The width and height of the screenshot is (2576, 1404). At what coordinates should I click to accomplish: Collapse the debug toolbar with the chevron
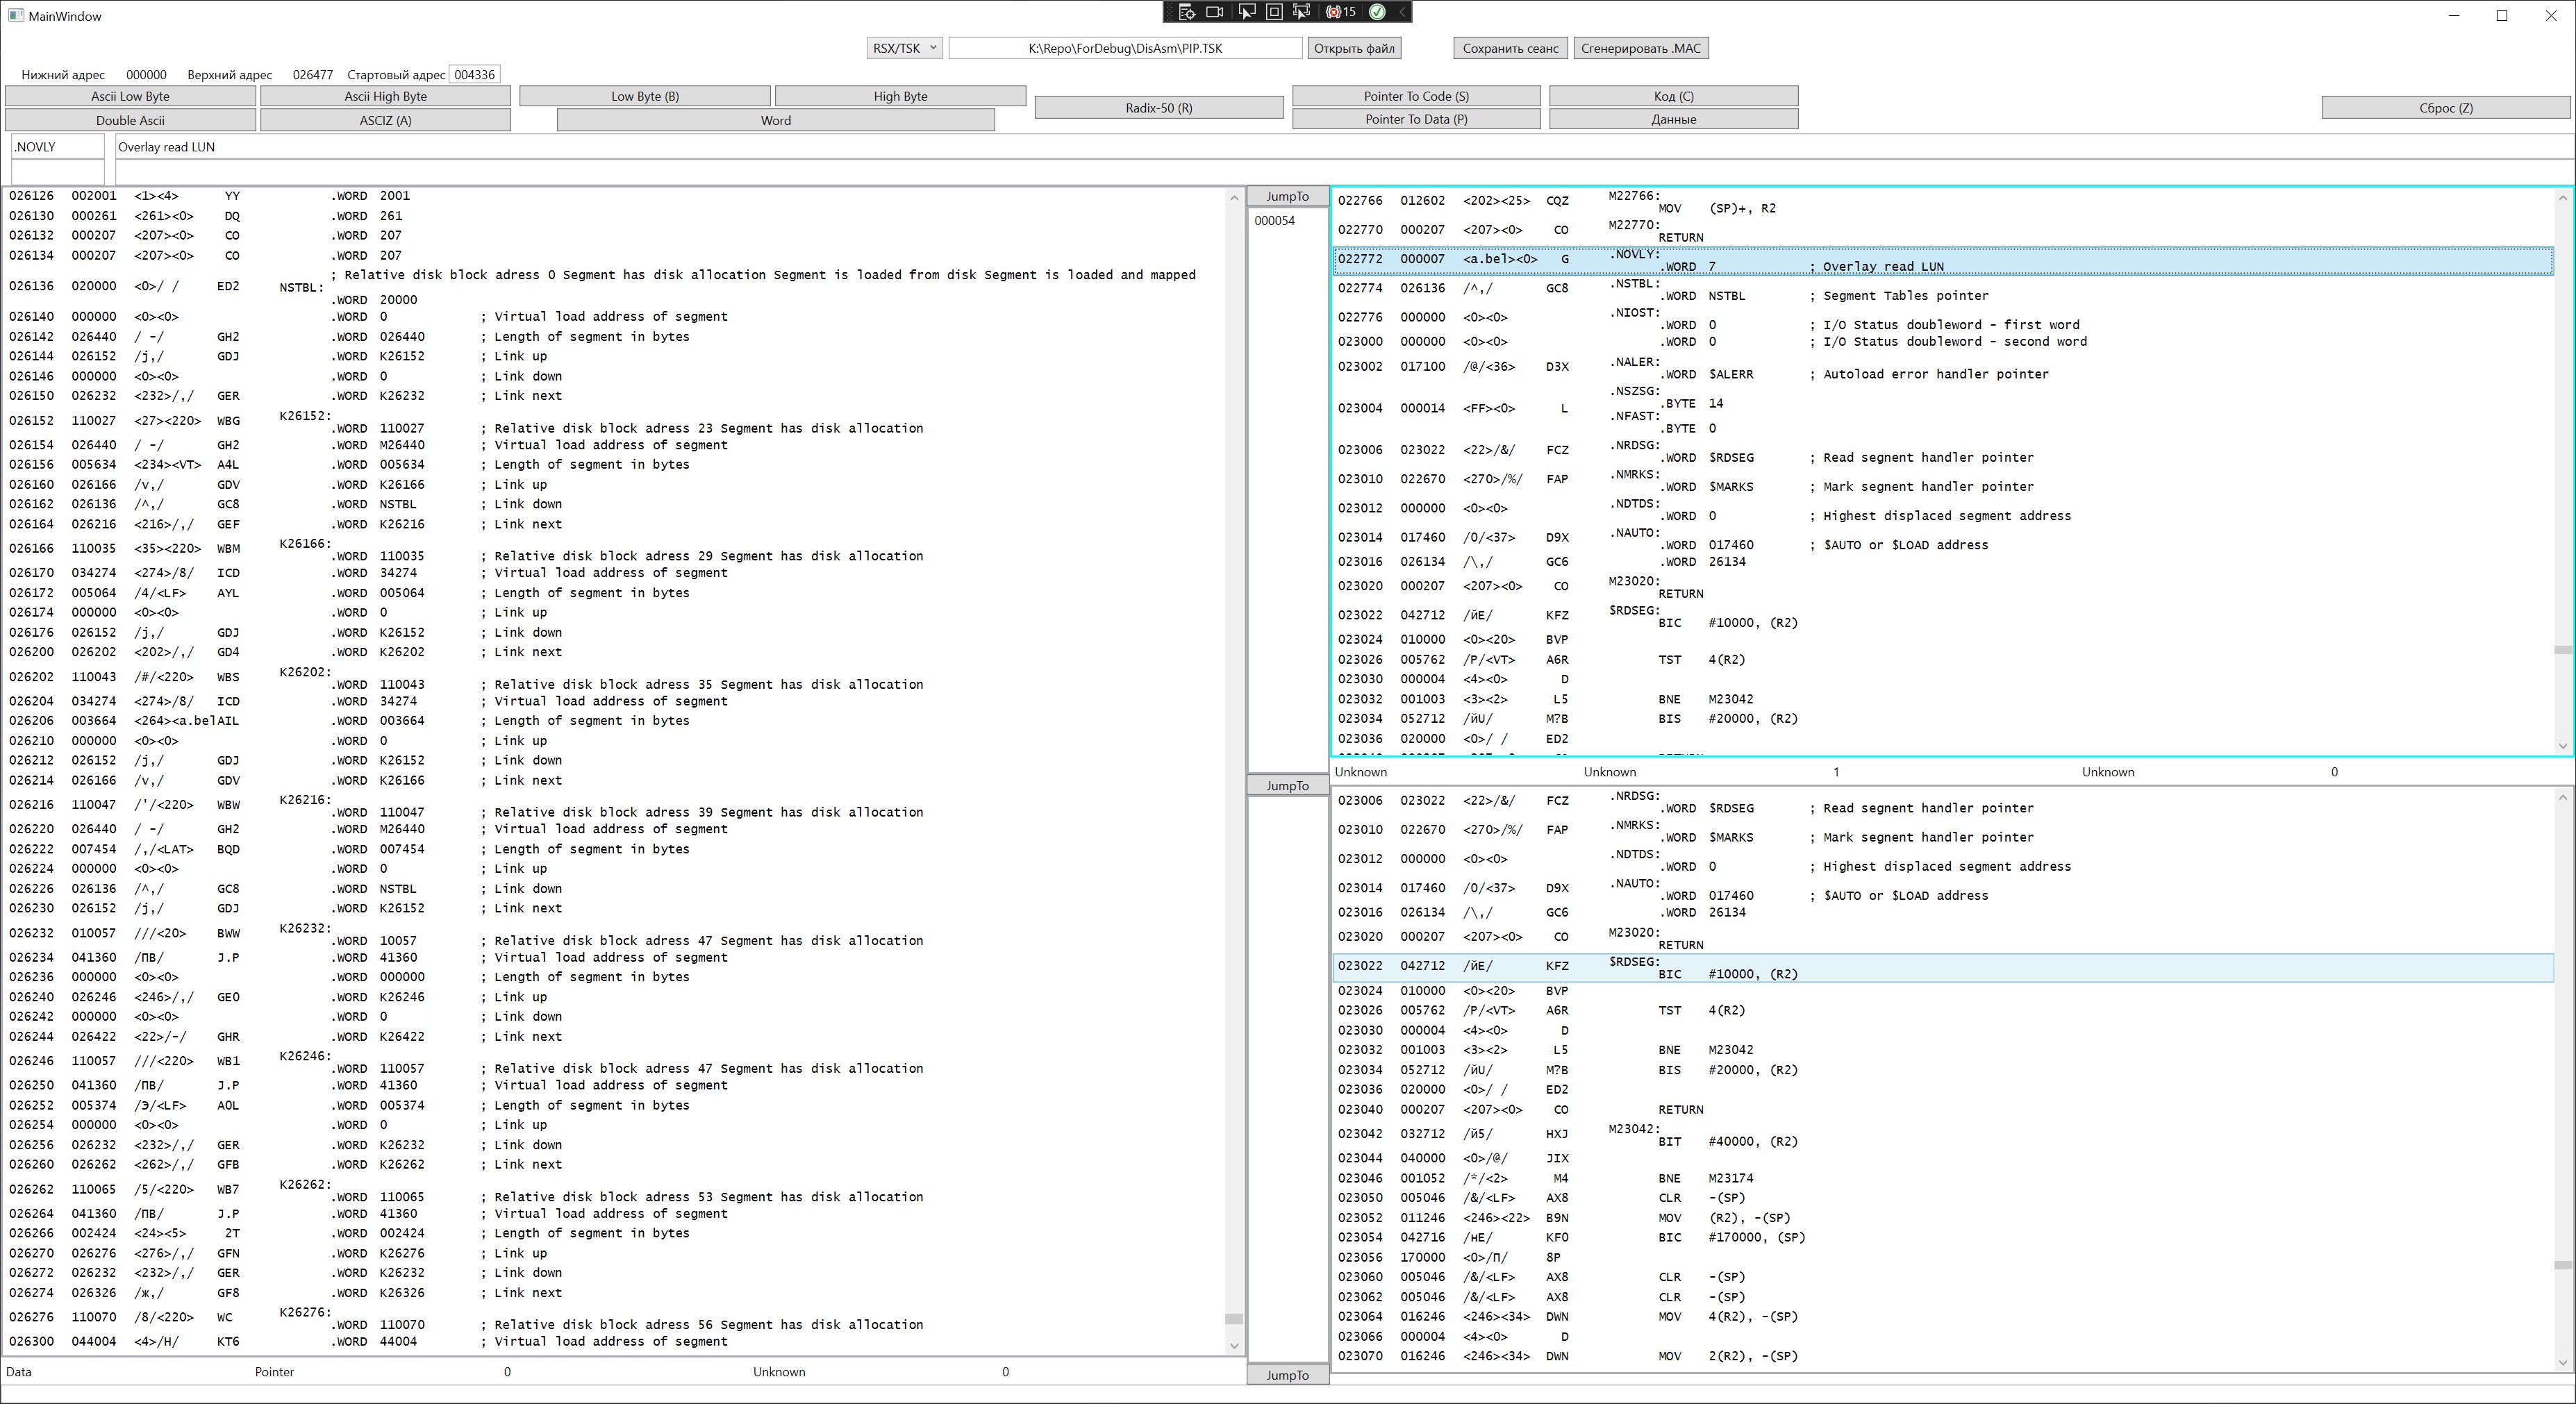point(1402,12)
